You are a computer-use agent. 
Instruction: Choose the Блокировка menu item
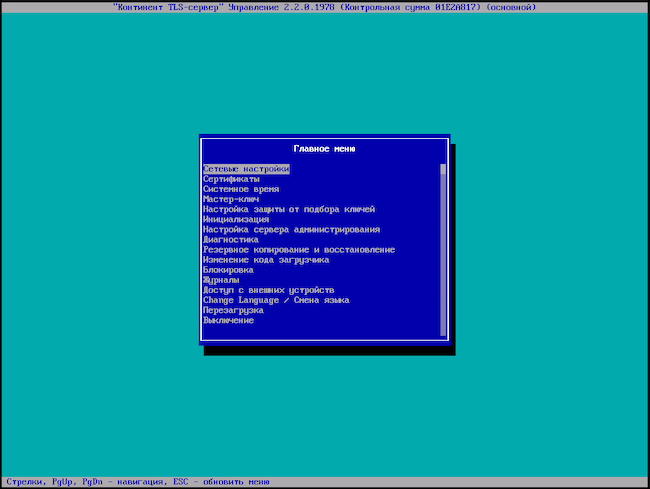pos(228,270)
